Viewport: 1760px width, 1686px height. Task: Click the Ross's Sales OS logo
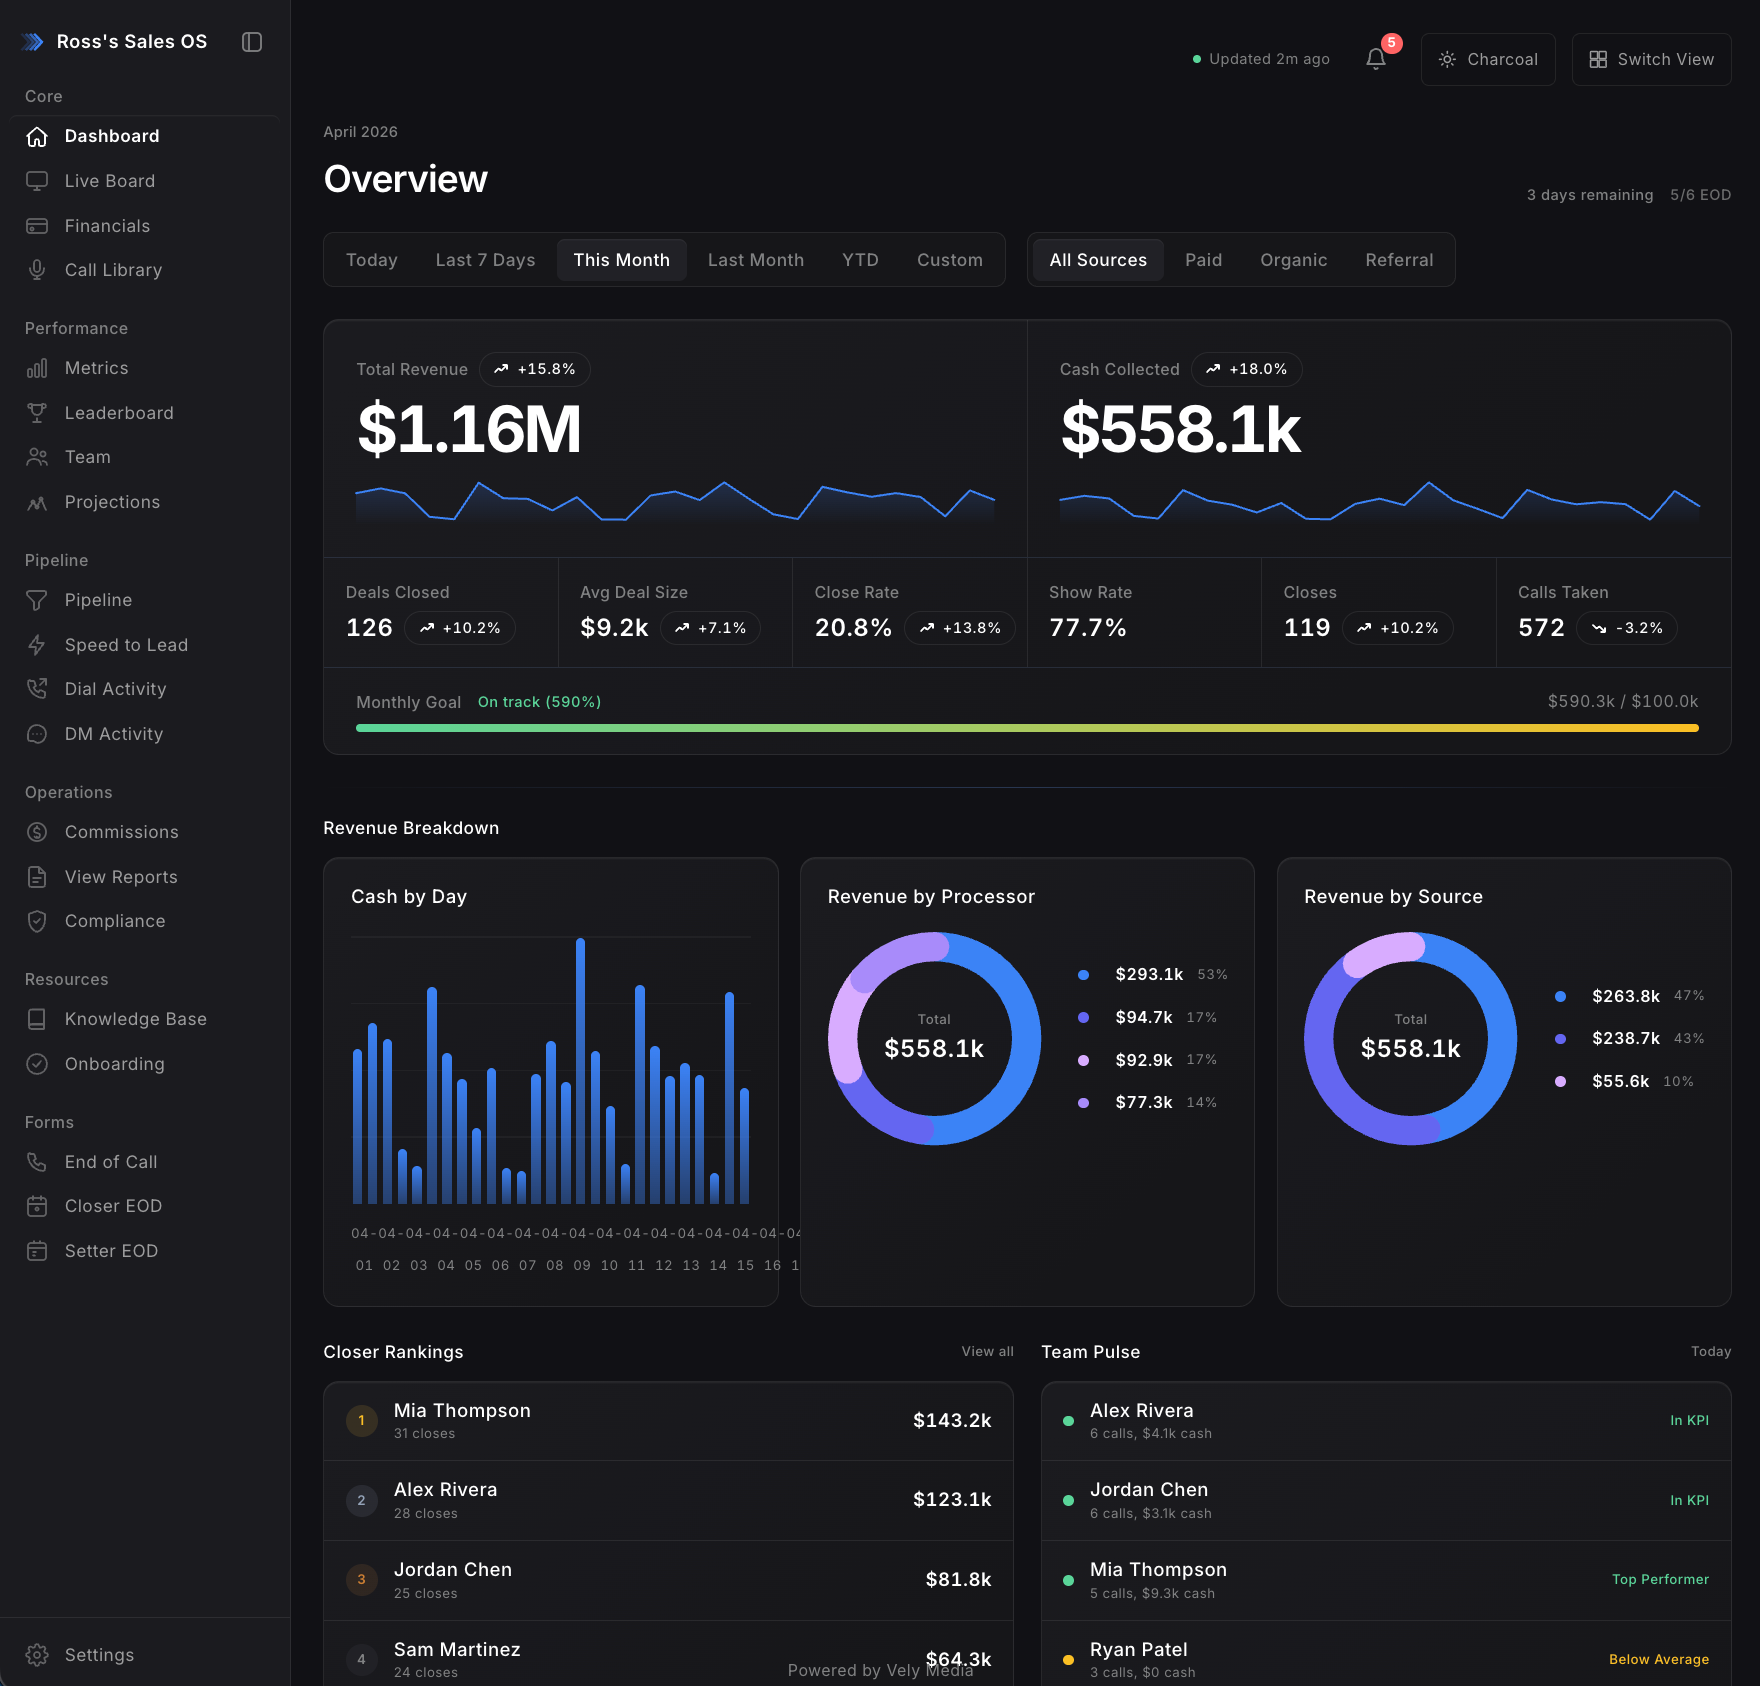[x=33, y=42]
